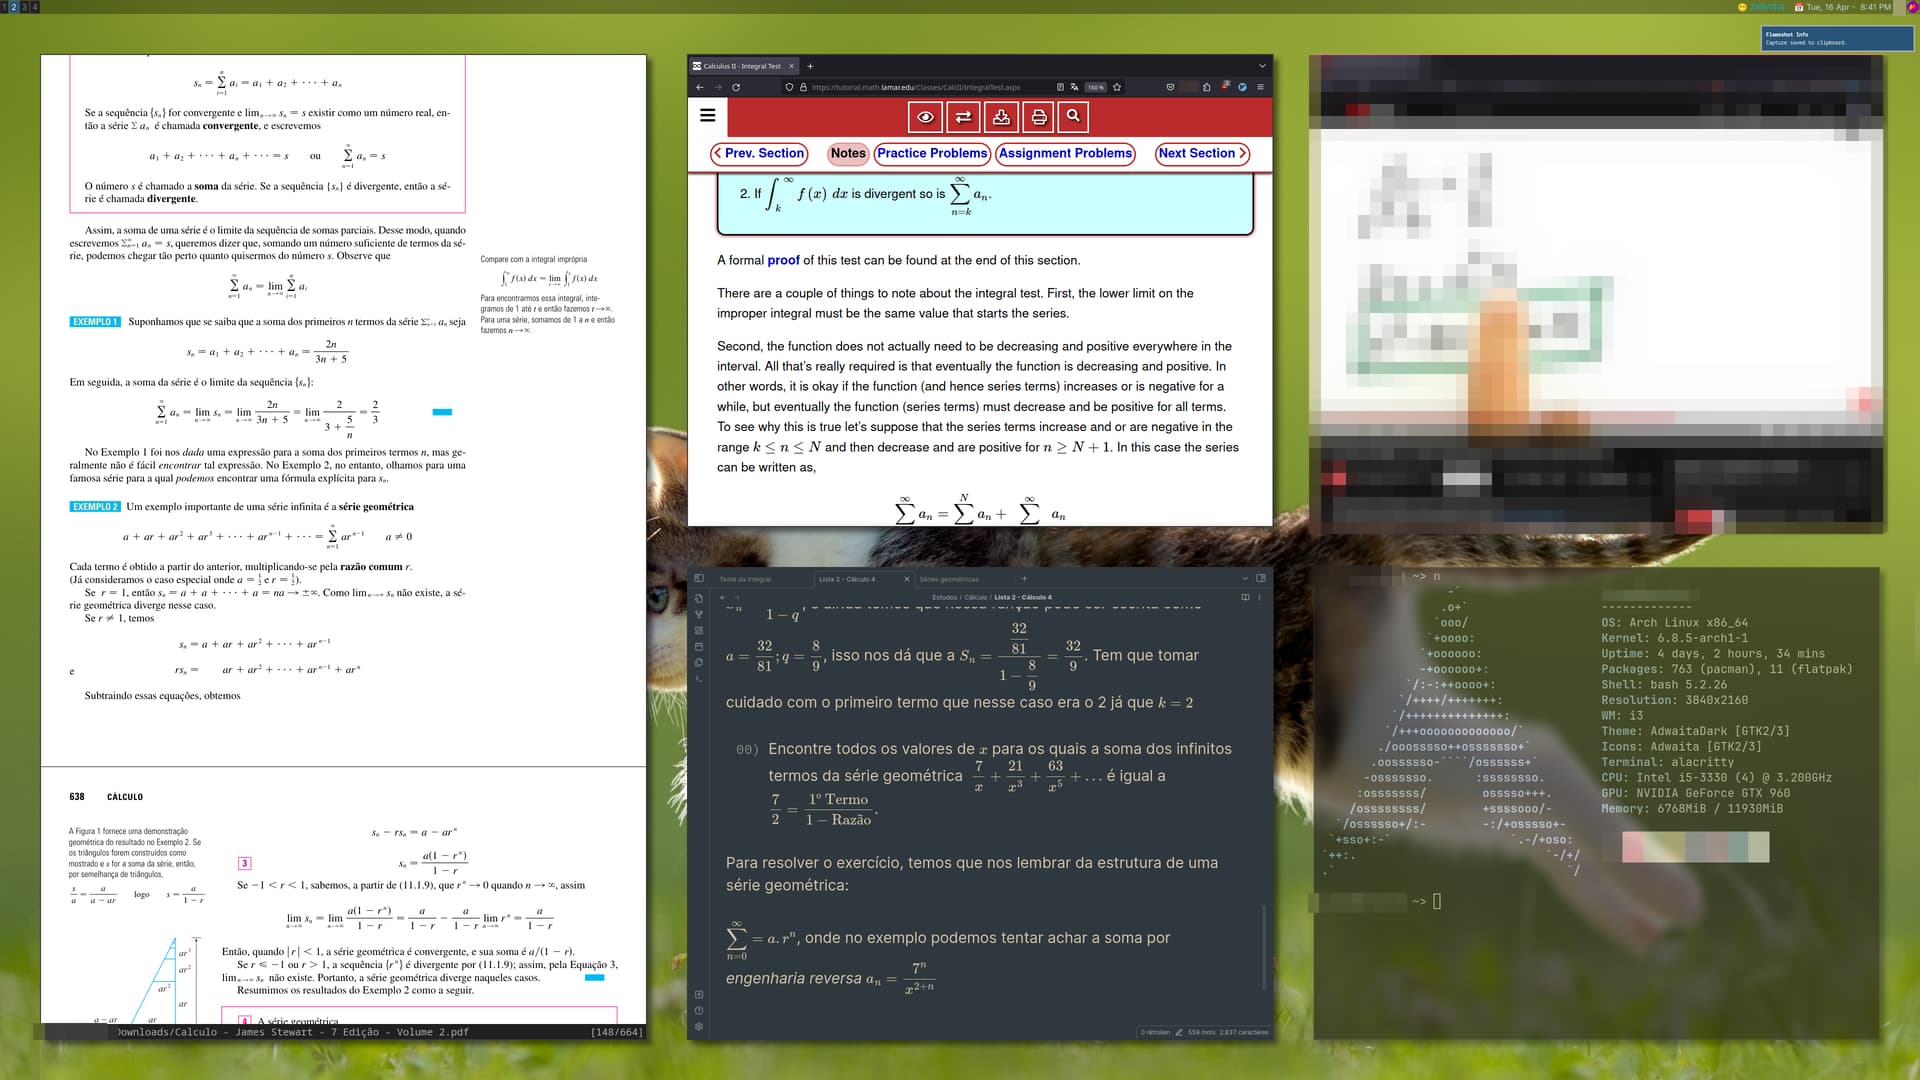The image size is (1920, 1080).
Task: Open Obsidian settings gear
Action: [x=699, y=1026]
